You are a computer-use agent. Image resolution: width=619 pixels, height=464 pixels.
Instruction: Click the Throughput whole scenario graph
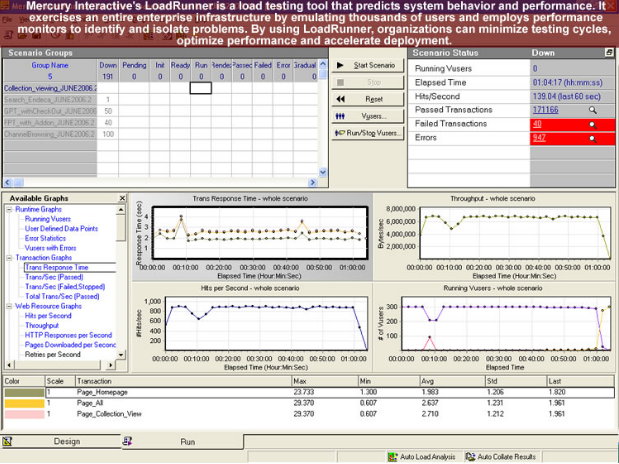[x=515, y=233]
